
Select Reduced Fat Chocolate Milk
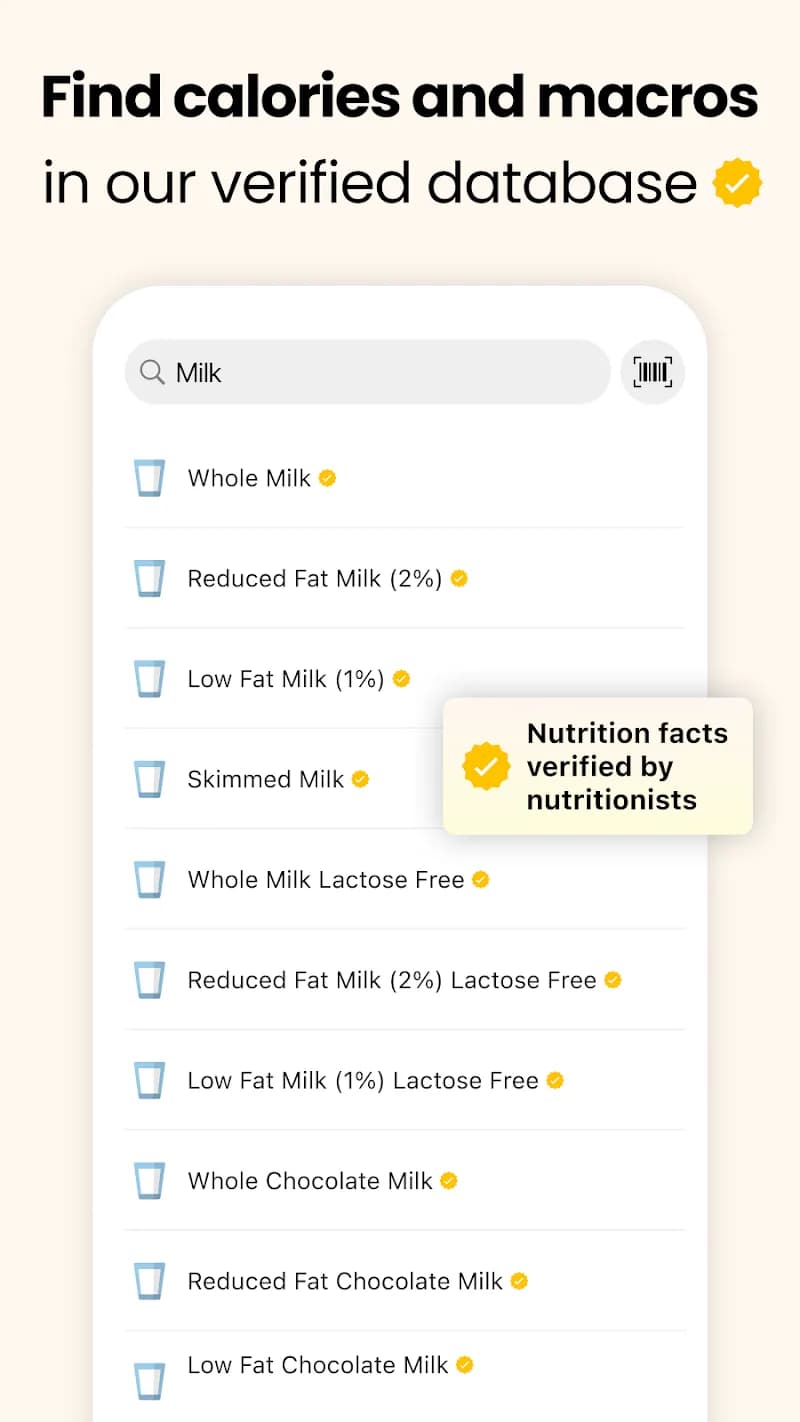(x=345, y=1281)
